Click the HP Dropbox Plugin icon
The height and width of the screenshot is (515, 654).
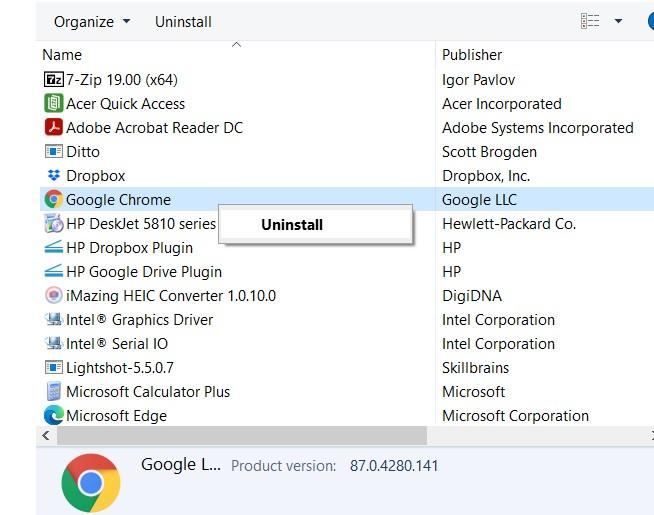(x=53, y=248)
